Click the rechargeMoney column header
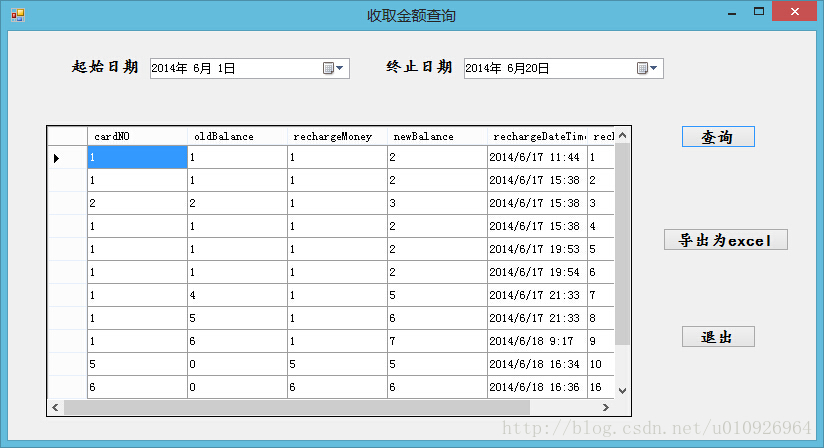The image size is (824, 448). (x=337, y=136)
